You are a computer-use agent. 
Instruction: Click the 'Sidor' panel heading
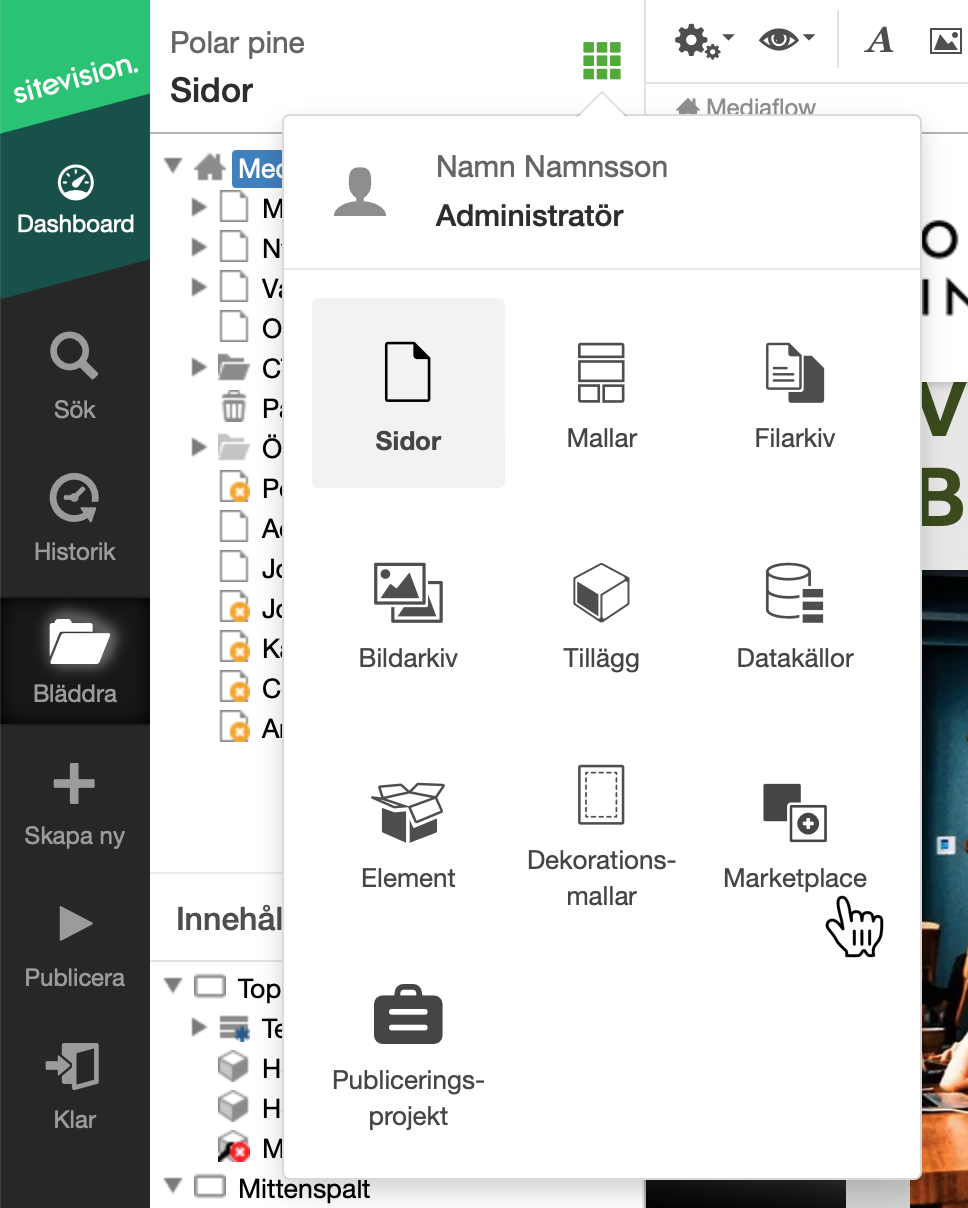coord(212,91)
